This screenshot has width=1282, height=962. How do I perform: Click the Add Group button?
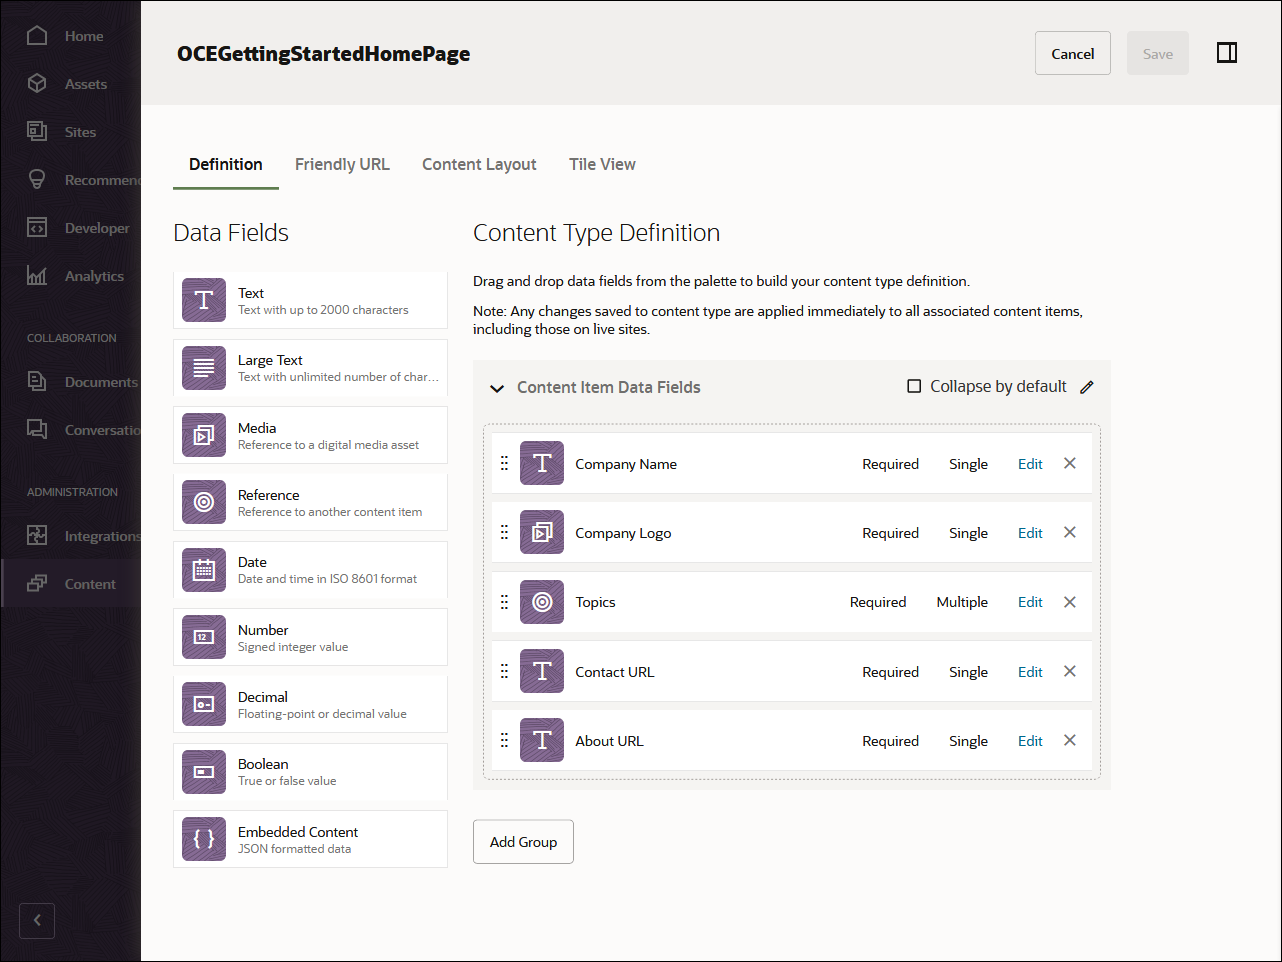coord(523,841)
